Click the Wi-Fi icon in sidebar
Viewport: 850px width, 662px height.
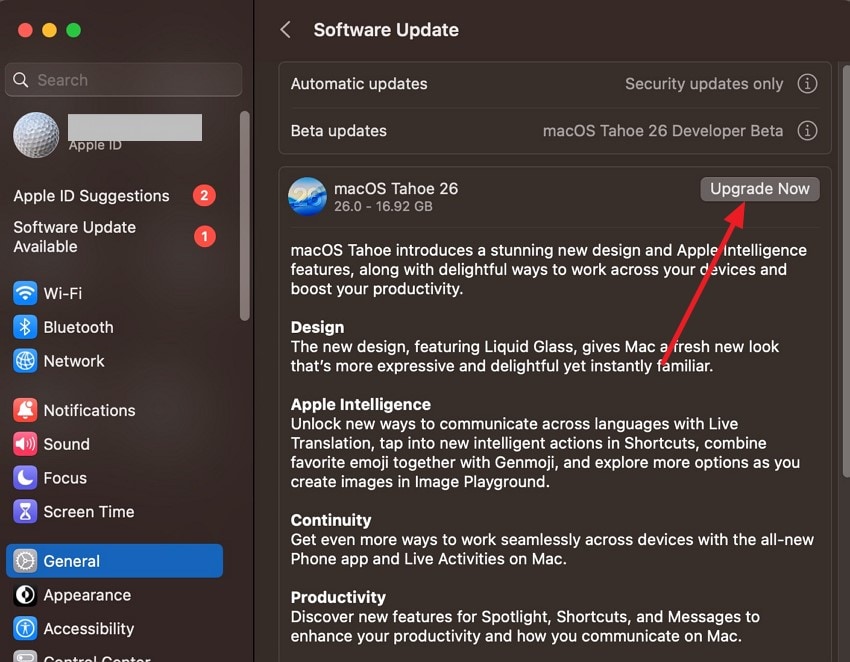(25, 294)
